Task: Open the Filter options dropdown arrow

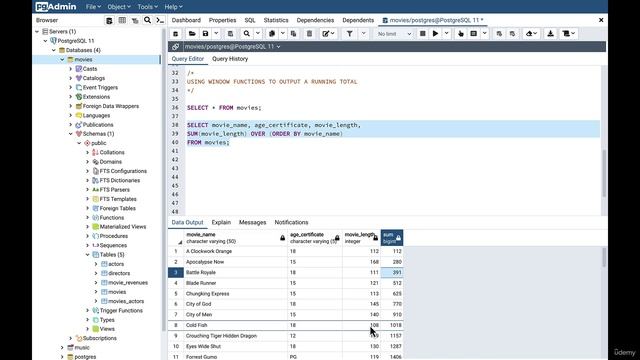Action: [x=363, y=34]
